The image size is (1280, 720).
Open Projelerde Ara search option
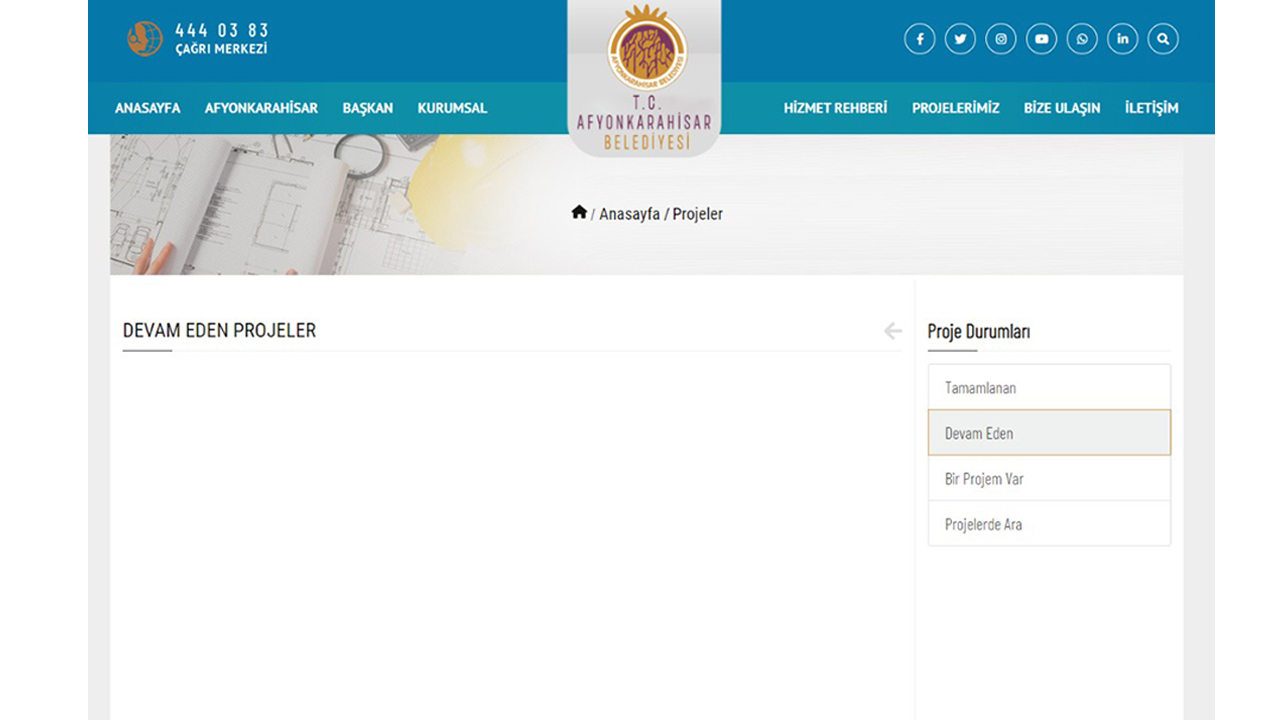[1049, 524]
